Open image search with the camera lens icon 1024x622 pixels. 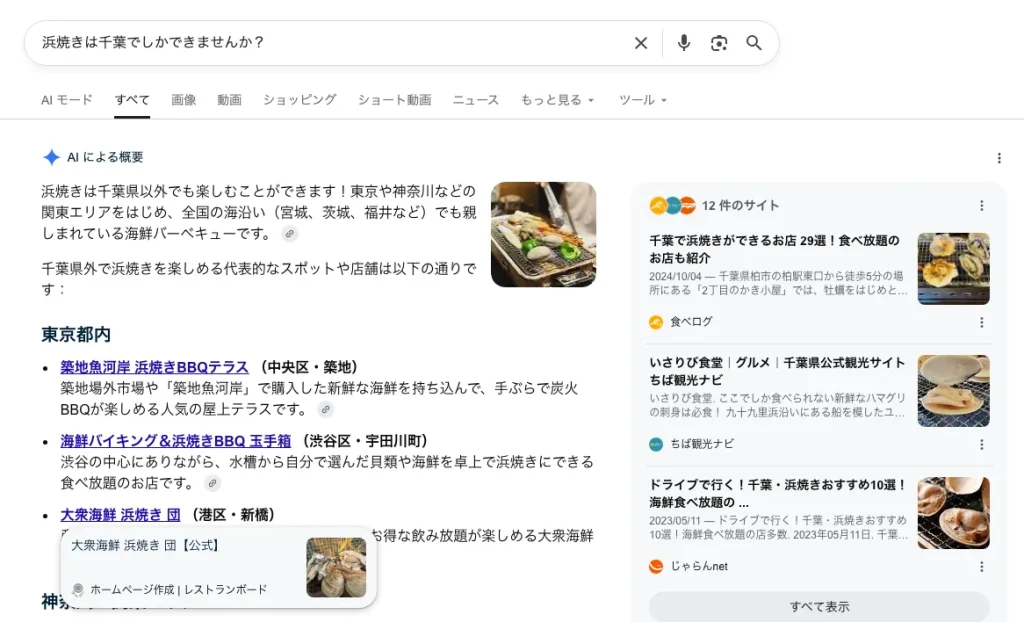(x=719, y=43)
